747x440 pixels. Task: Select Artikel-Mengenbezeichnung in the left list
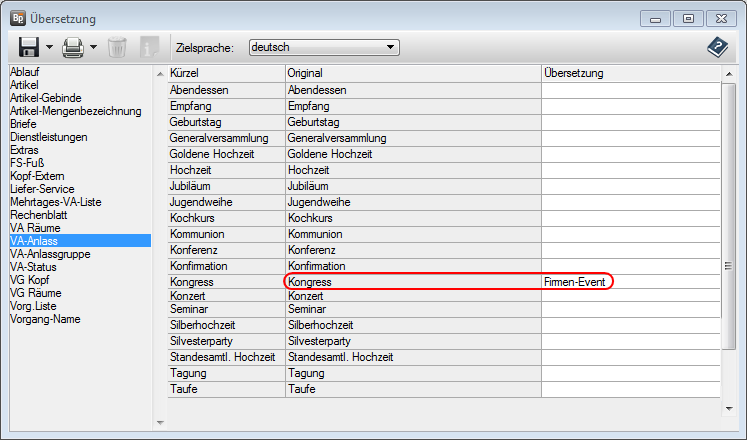[x=75, y=111]
